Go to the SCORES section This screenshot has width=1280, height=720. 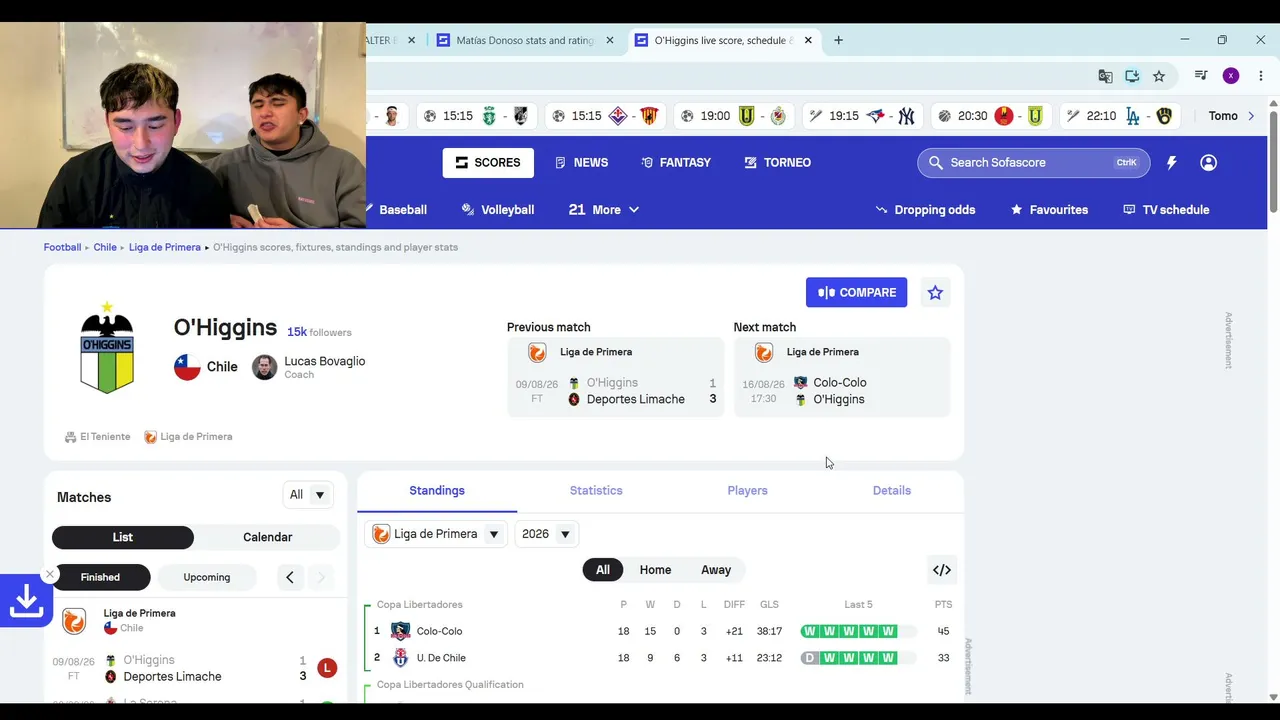point(488,163)
